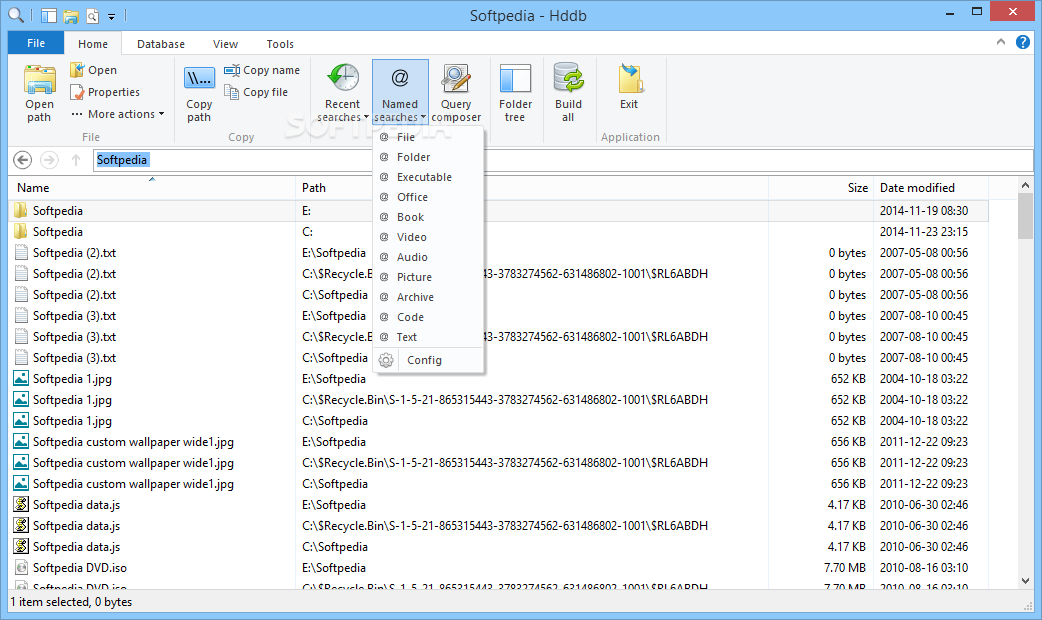Click the search magnifier icon in title bar
1042x620 pixels.
pos(15,15)
